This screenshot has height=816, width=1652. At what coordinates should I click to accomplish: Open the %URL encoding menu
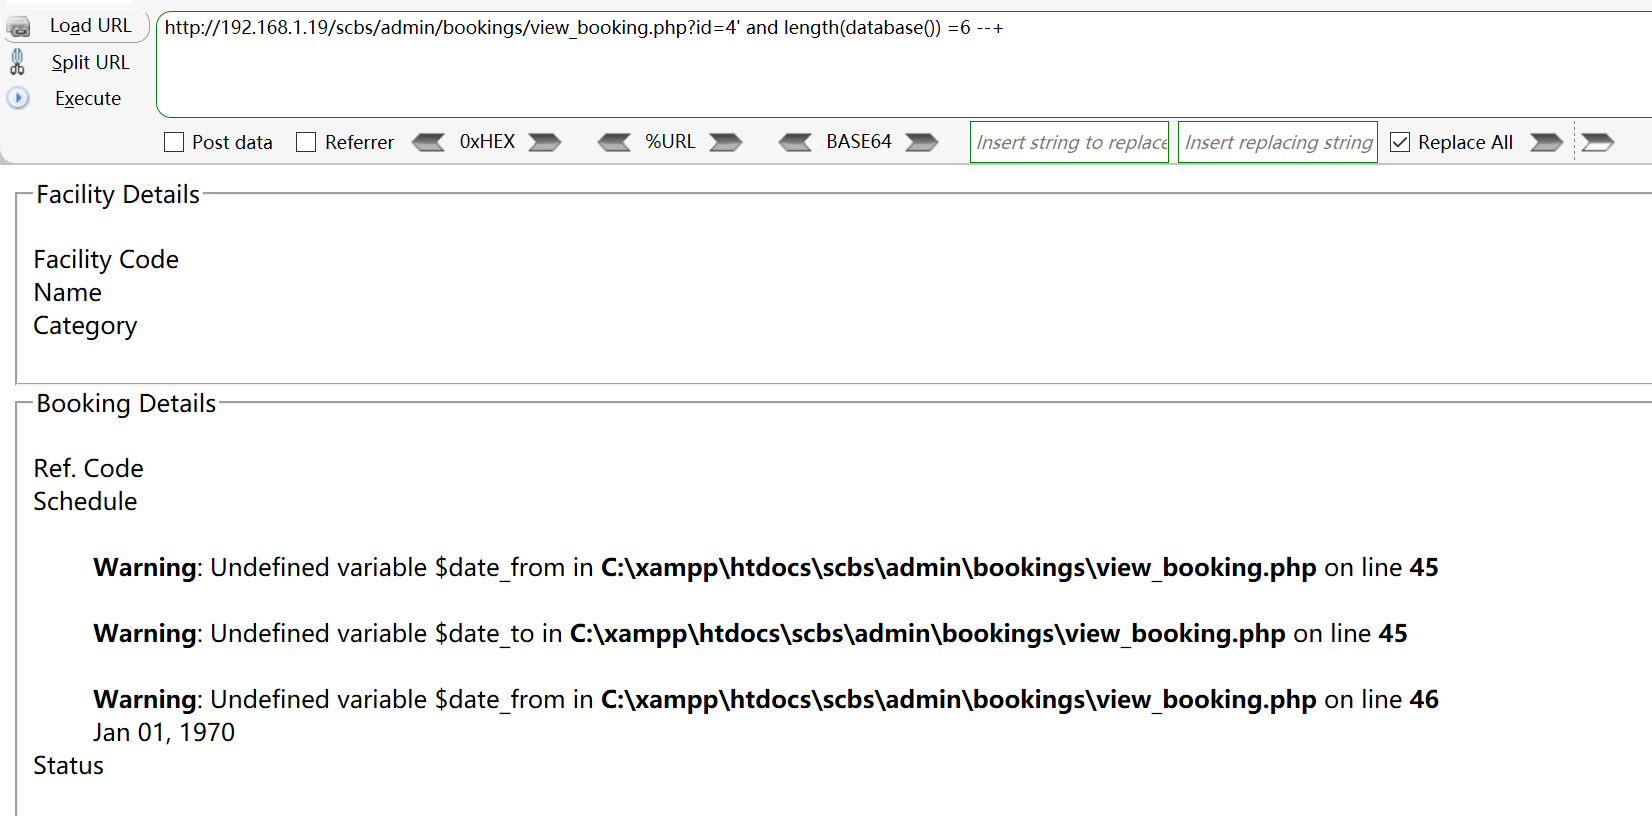670,142
